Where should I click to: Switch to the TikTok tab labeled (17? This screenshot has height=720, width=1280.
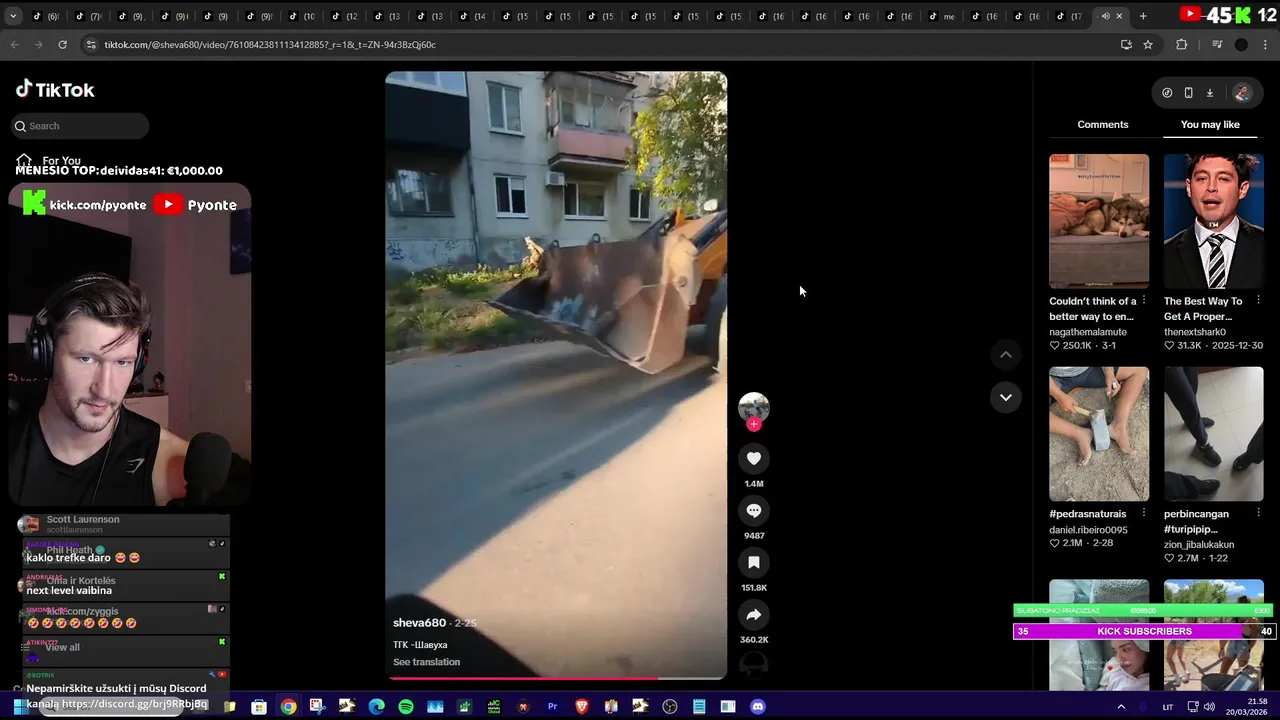click(1067, 16)
